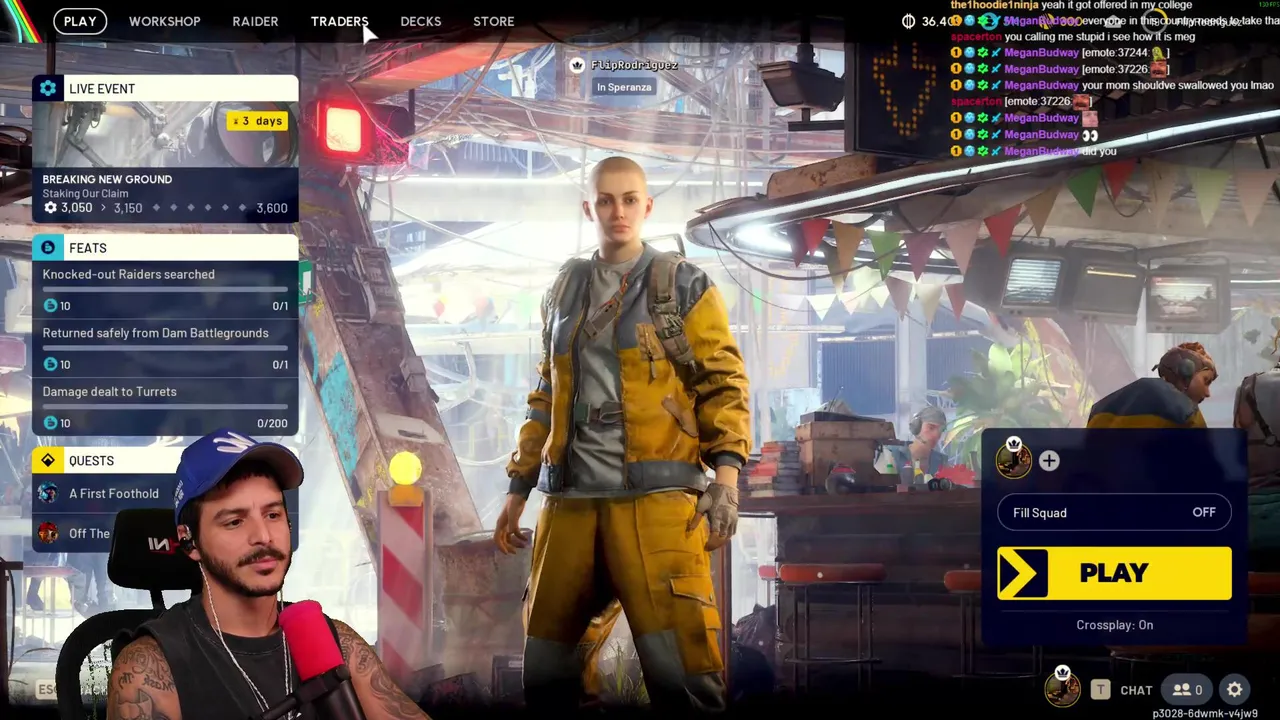Open the DECKS tab

pyautogui.click(x=420, y=21)
